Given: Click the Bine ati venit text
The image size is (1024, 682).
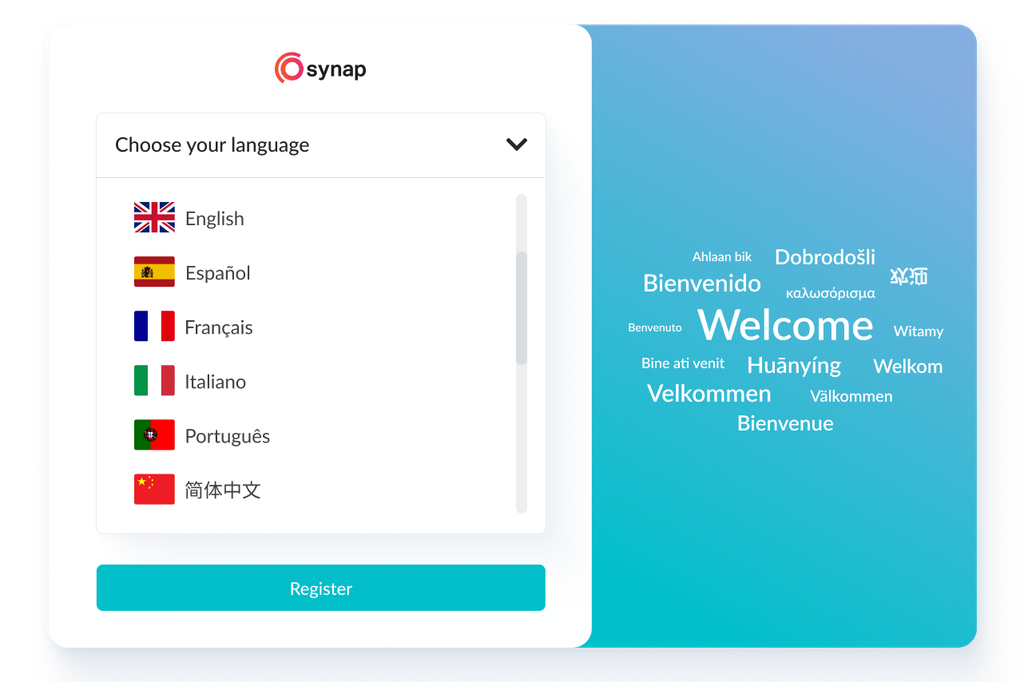Looking at the screenshot, I should (682, 363).
